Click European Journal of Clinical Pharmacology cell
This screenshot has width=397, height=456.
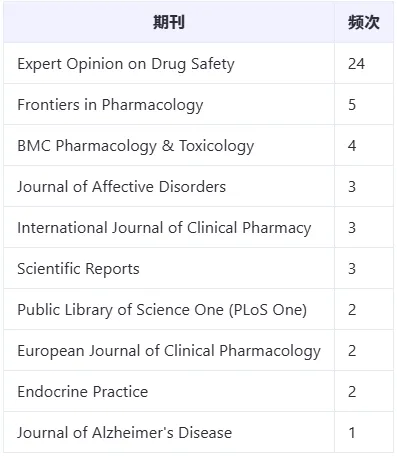point(169,350)
